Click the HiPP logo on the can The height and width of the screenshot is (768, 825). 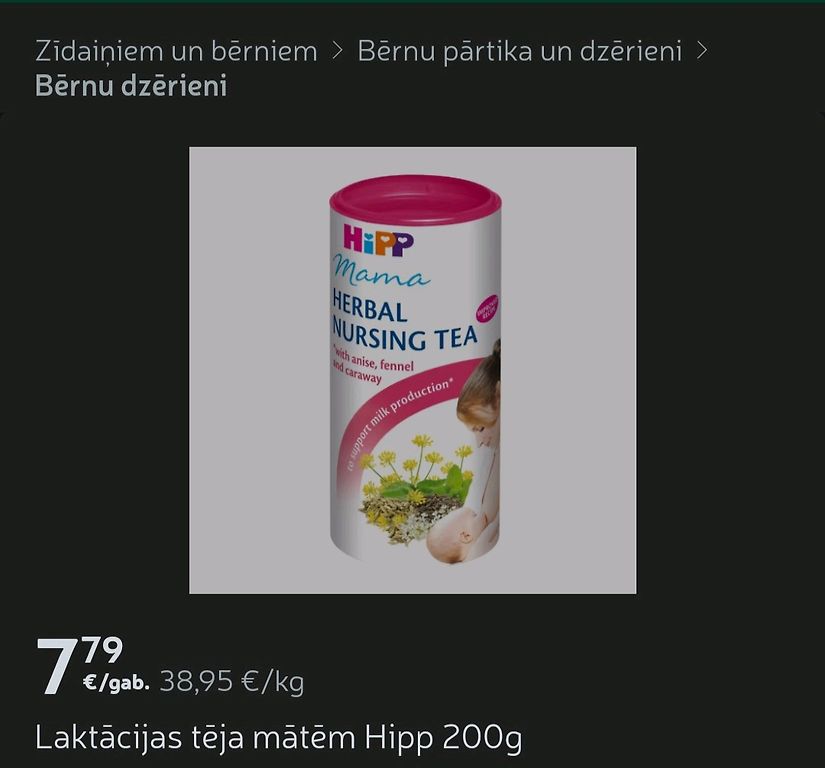tap(379, 240)
